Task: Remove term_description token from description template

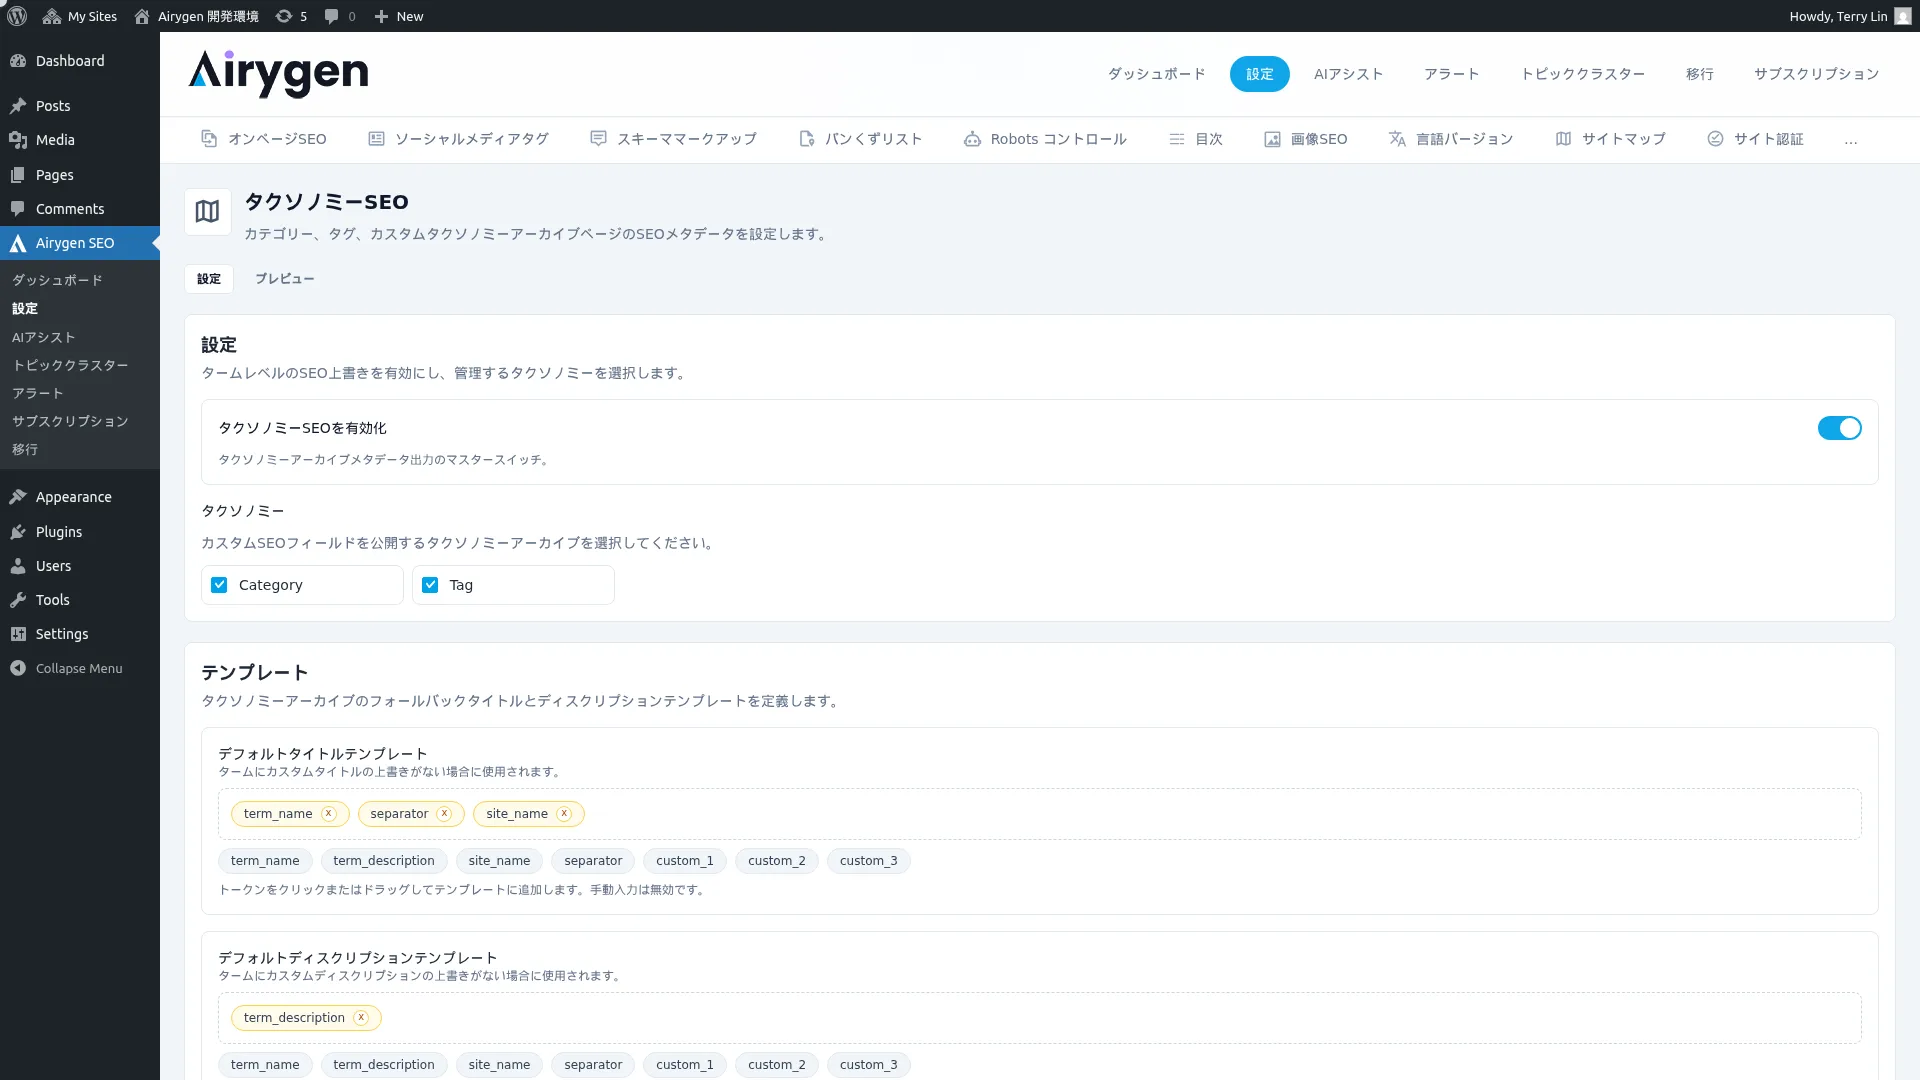Action: pyautogui.click(x=361, y=1018)
